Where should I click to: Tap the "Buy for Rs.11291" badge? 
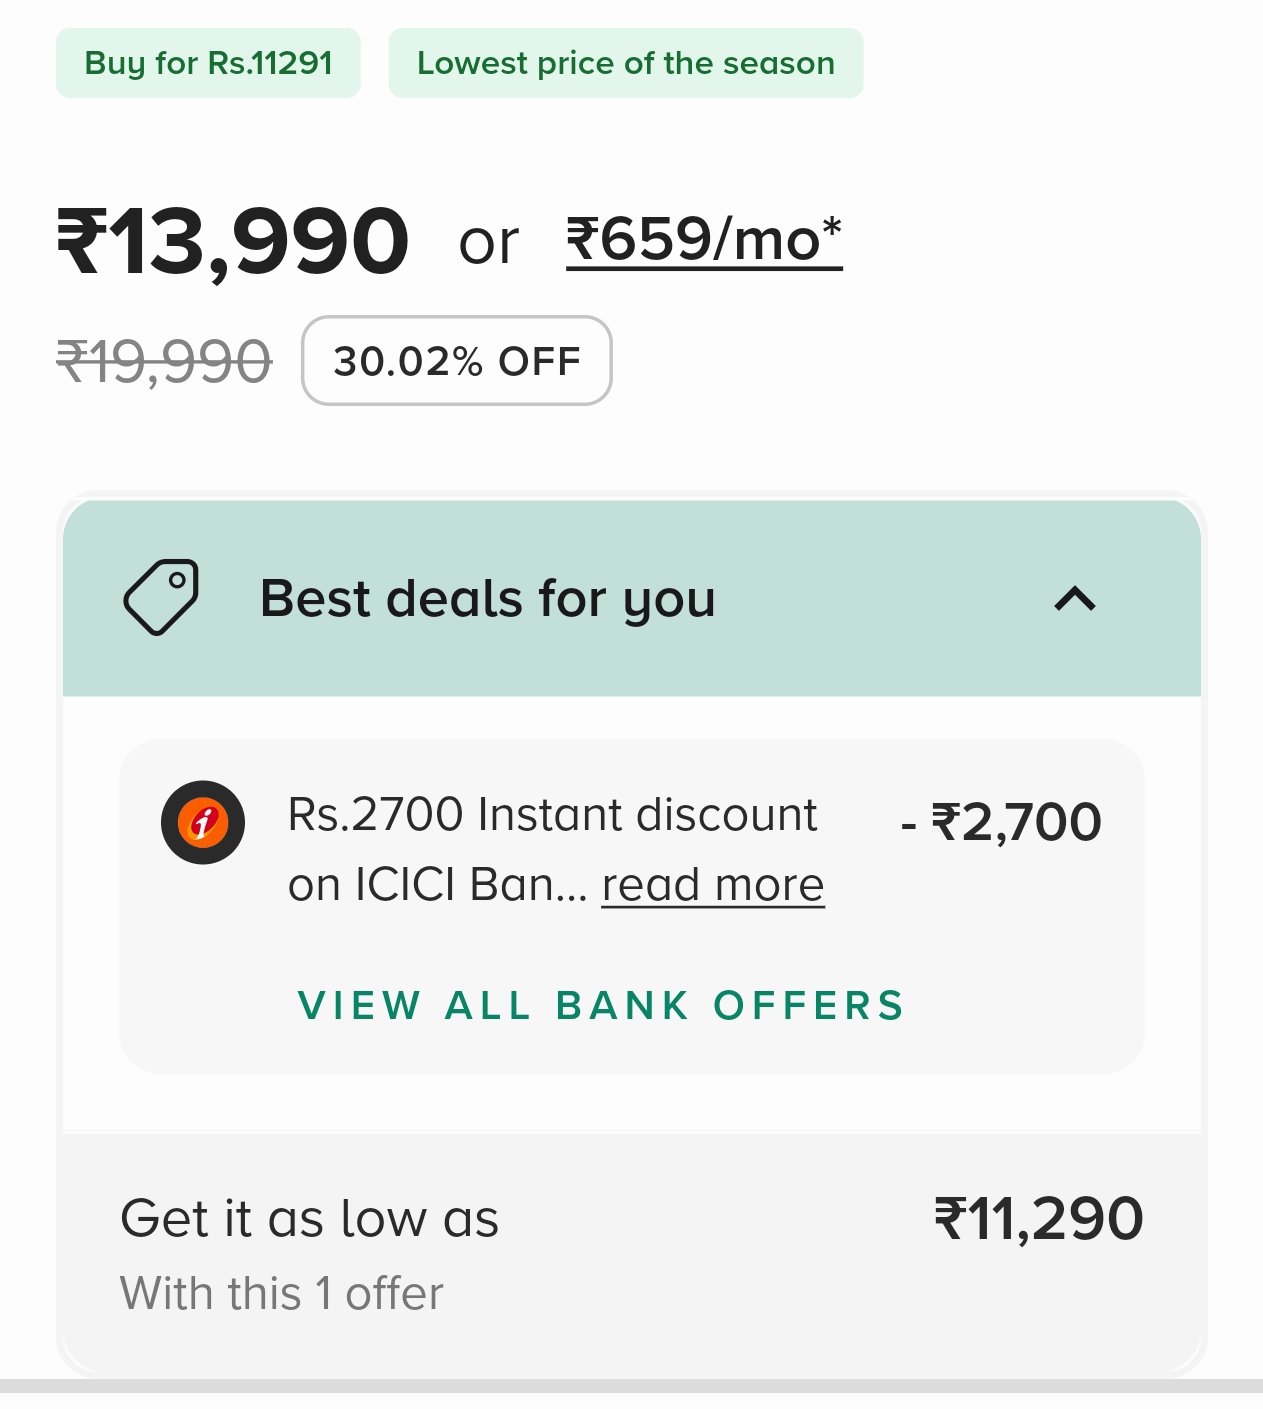coord(208,63)
